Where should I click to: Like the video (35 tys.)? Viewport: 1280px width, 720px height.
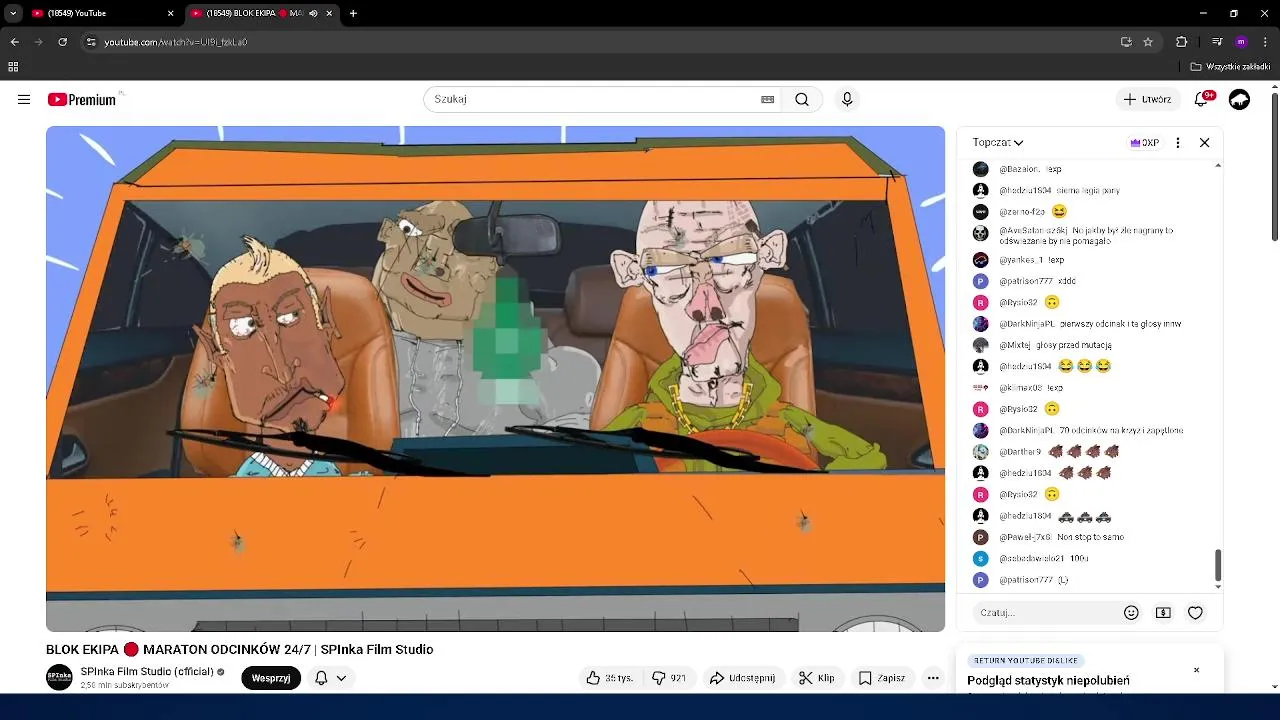point(609,678)
